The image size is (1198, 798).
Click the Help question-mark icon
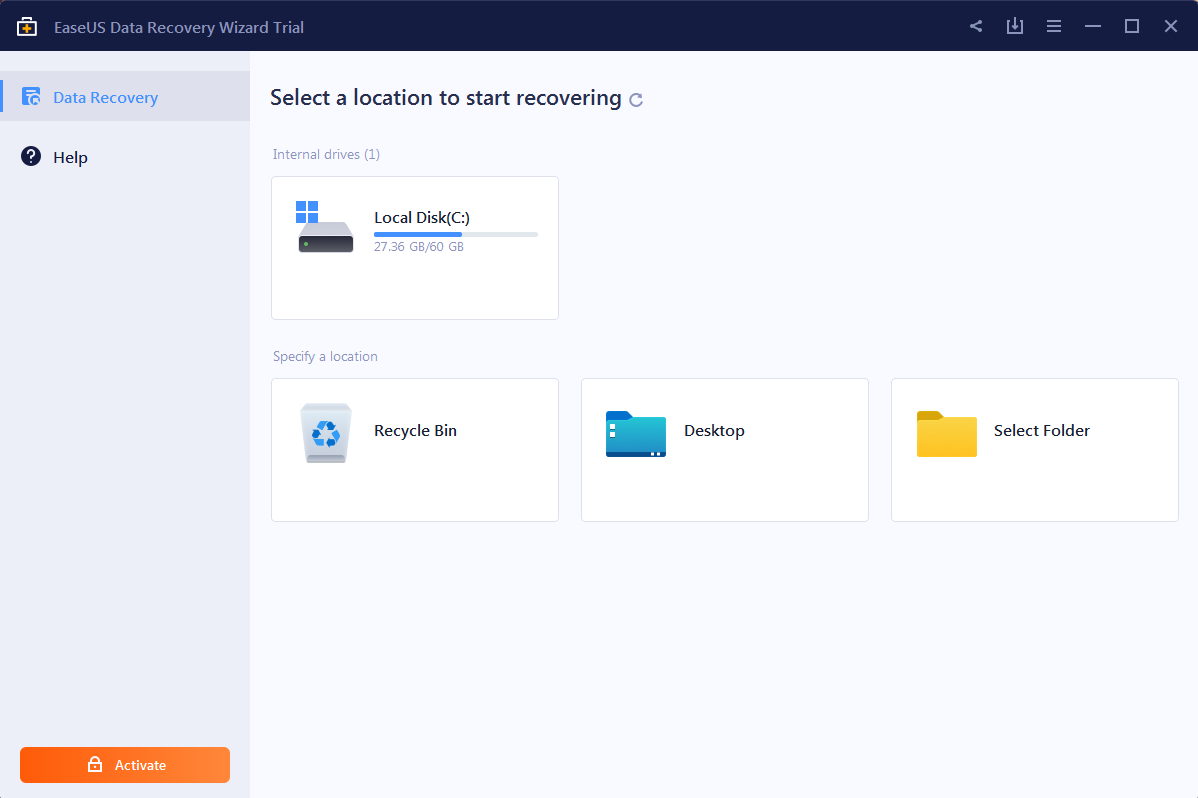pos(31,157)
